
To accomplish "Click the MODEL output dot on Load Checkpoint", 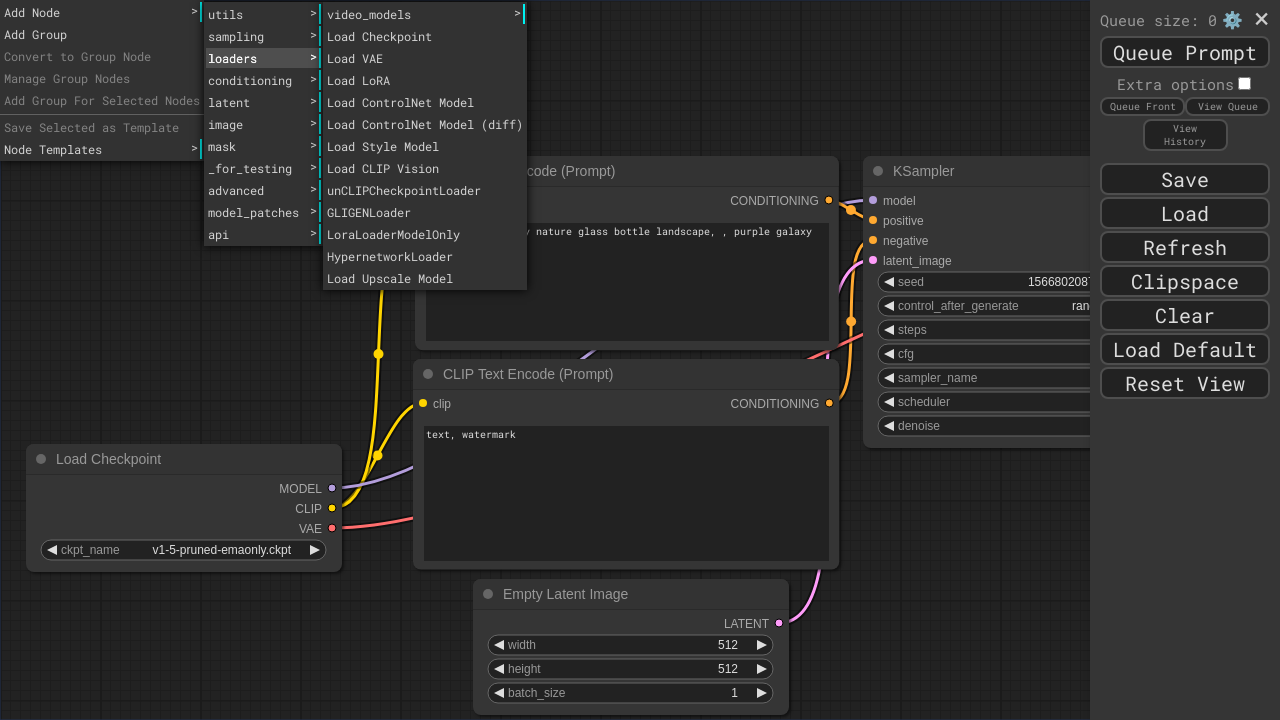I will (332, 488).
